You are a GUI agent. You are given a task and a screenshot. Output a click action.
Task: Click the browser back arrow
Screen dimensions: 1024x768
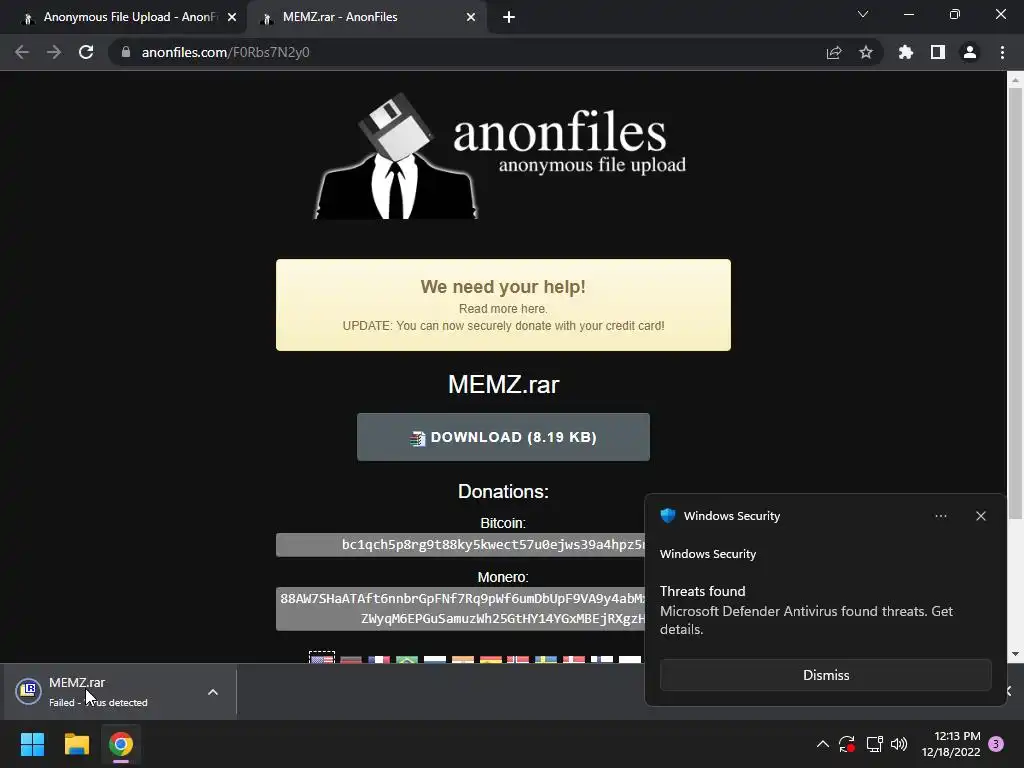tap(22, 52)
